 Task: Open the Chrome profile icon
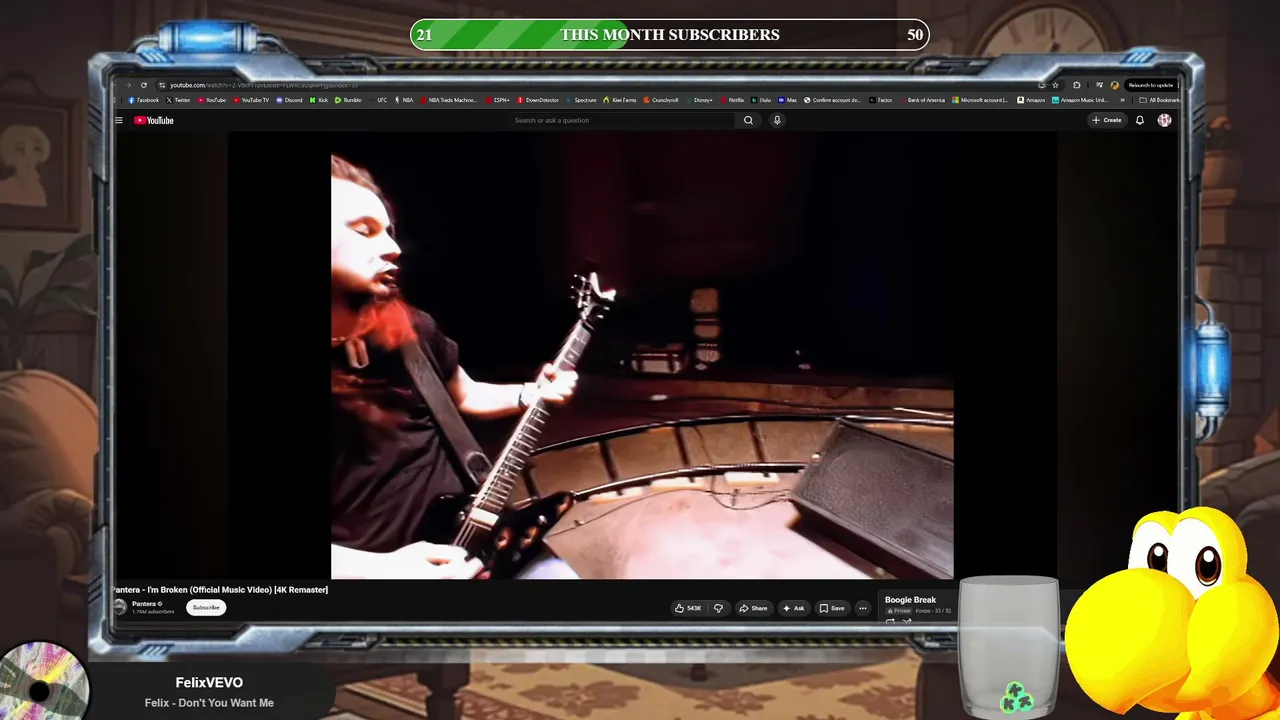click(1115, 85)
